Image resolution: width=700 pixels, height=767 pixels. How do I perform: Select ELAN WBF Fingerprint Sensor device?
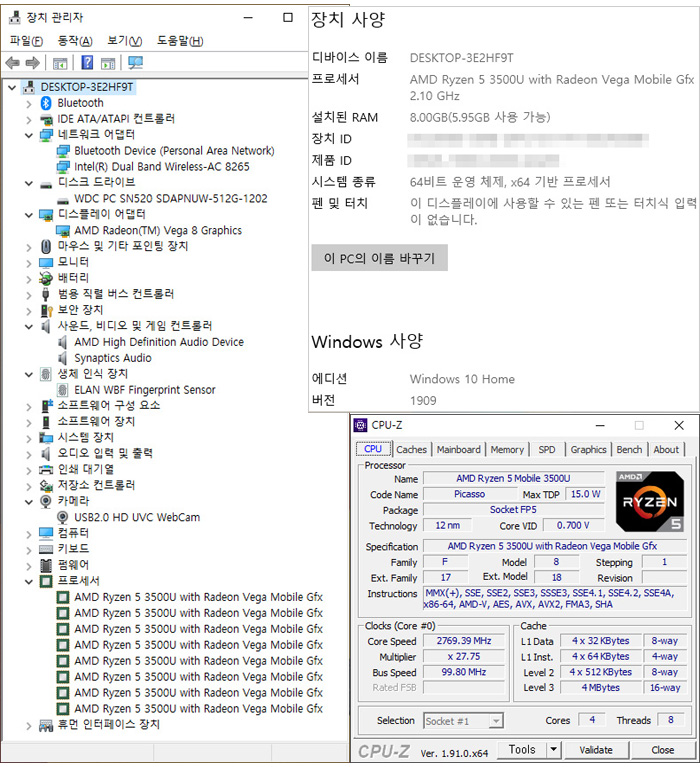click(144, 390)
